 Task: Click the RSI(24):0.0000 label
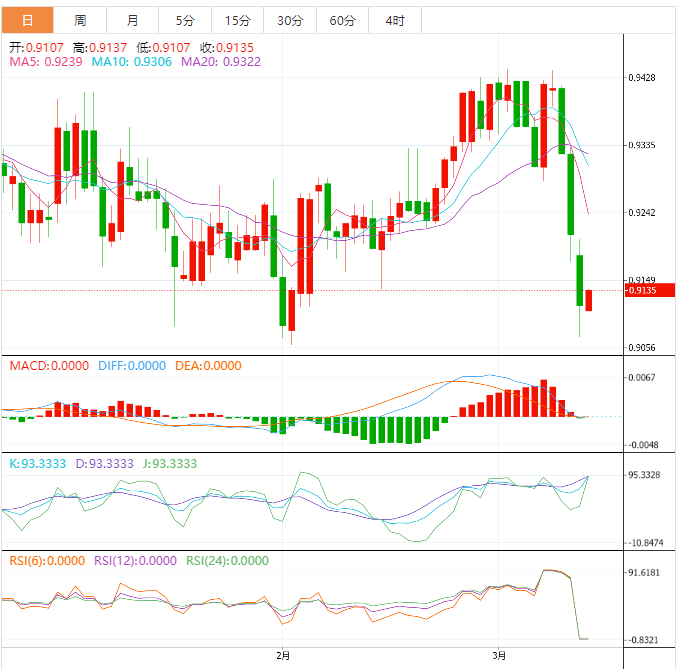pos(227,561)
